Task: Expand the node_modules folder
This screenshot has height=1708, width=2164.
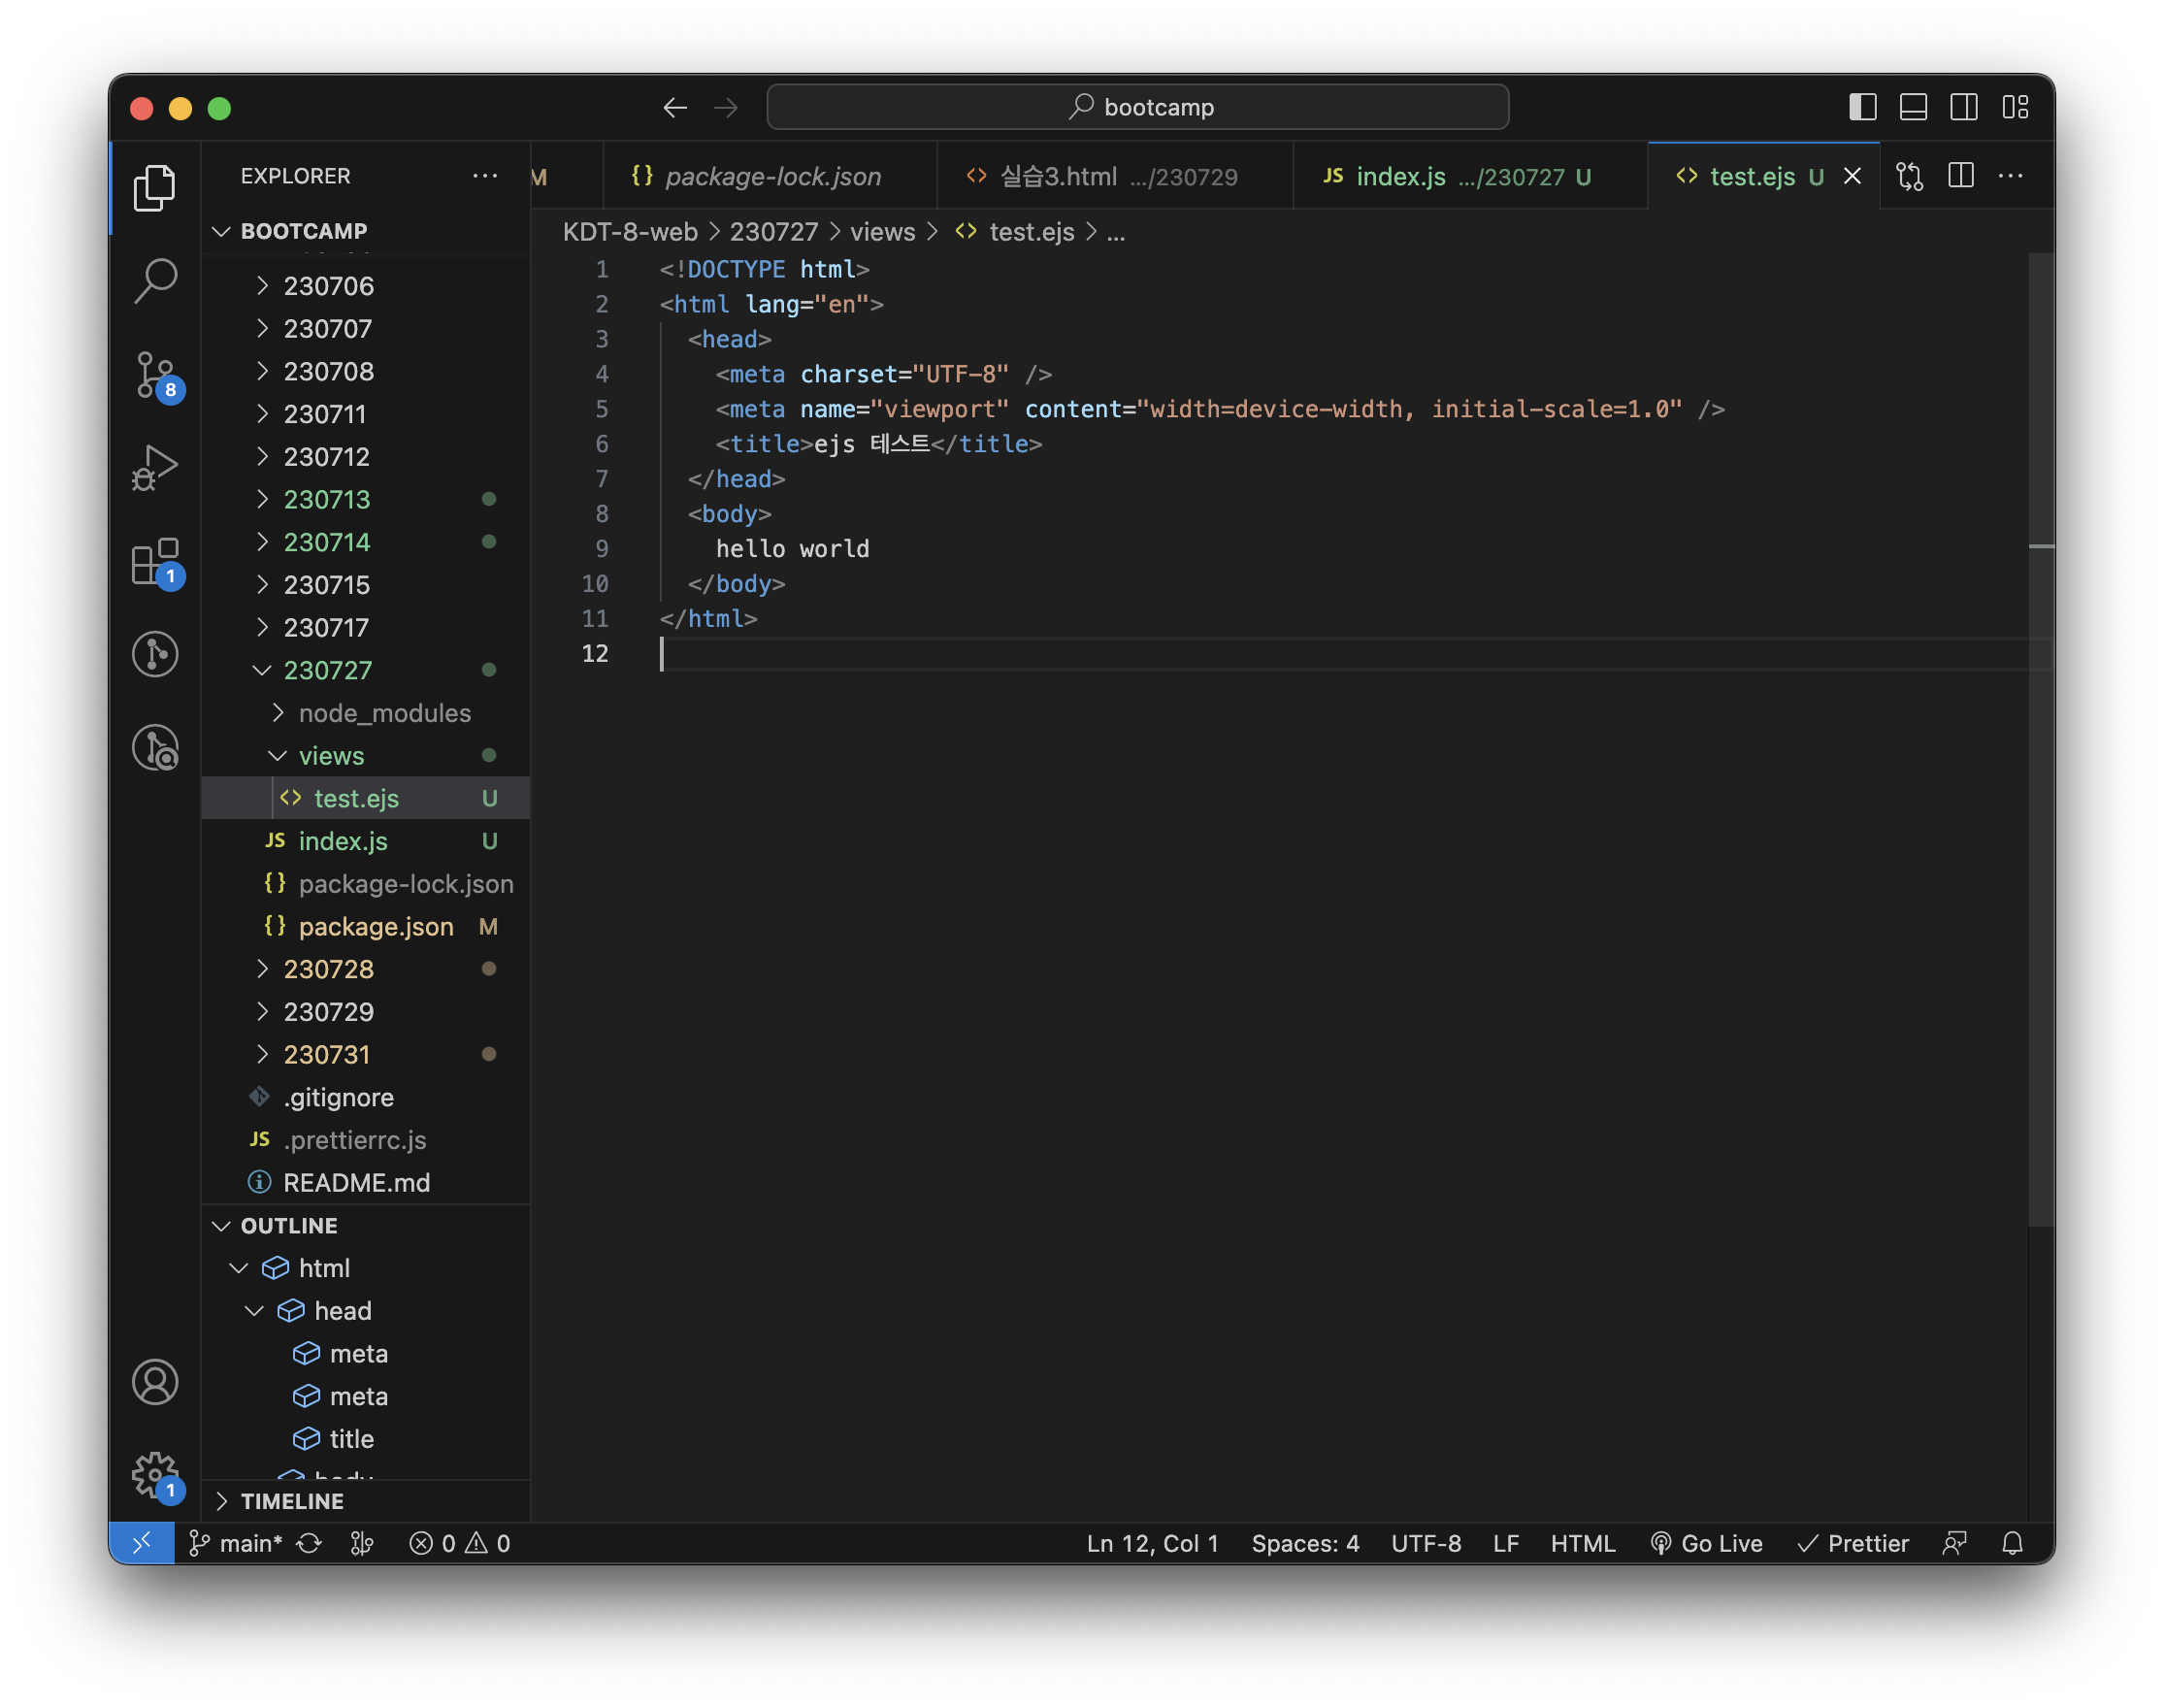Action: 366,713
